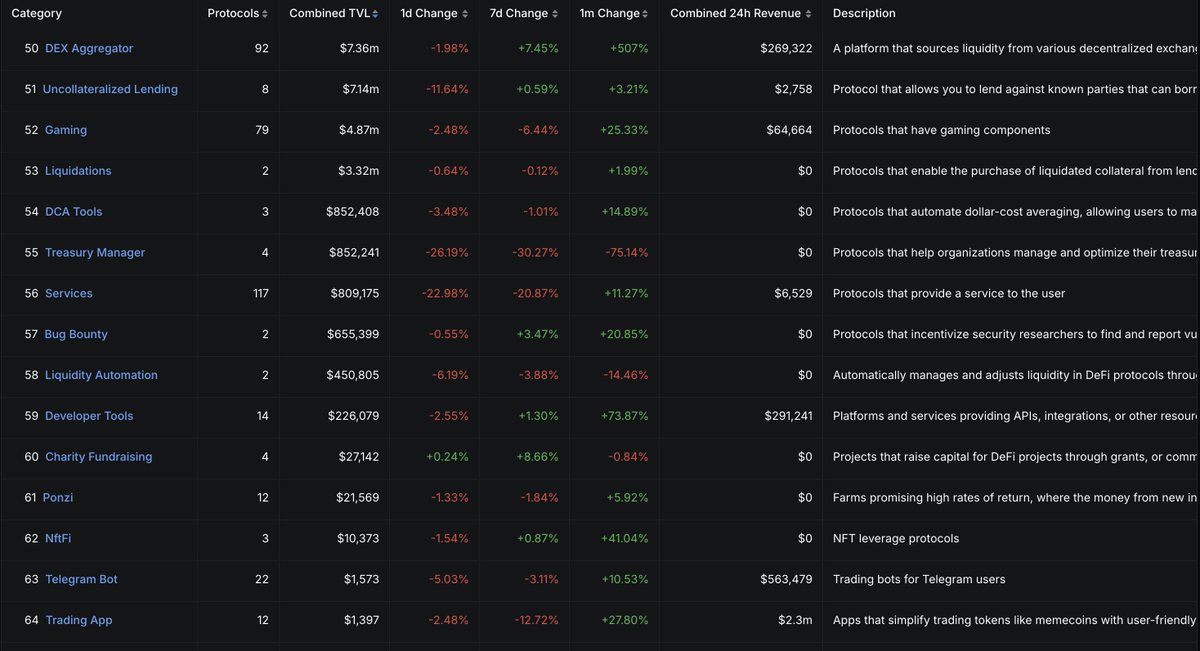The width and height of the screenshot is (1200, 651).
Task: Sort by 7d Change column arrows
Action: (557, 14)
